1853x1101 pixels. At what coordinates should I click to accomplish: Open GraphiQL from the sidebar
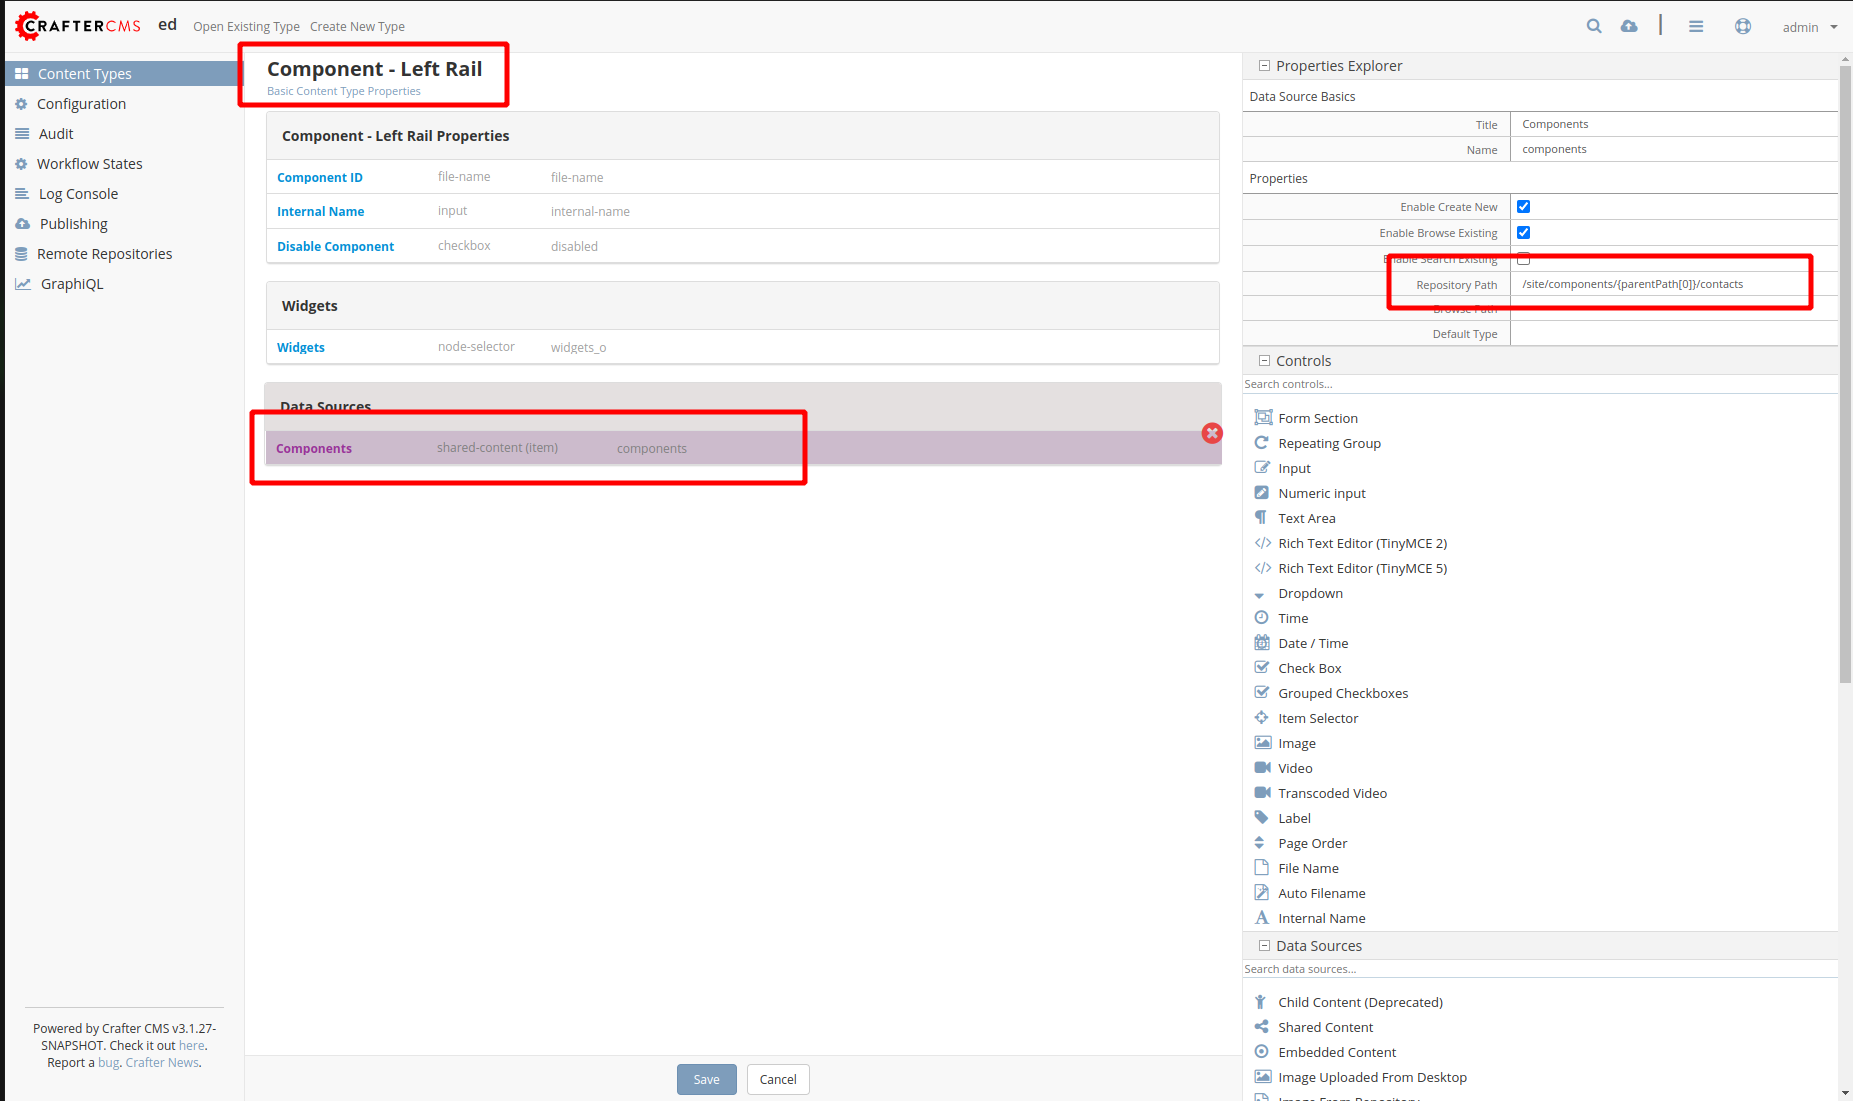point(72,283)
